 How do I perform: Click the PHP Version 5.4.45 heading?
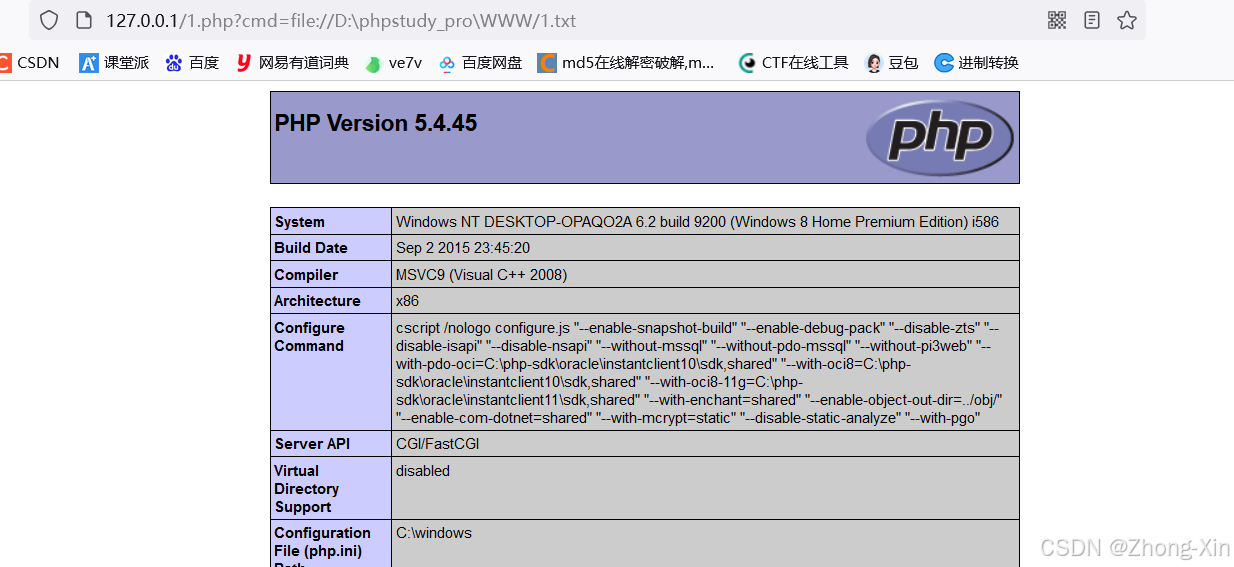click(376, 123)
